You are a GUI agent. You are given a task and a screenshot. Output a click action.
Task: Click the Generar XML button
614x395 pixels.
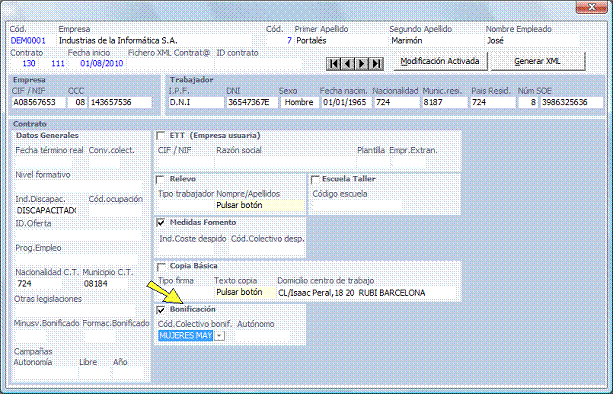(x=537, y=61)
